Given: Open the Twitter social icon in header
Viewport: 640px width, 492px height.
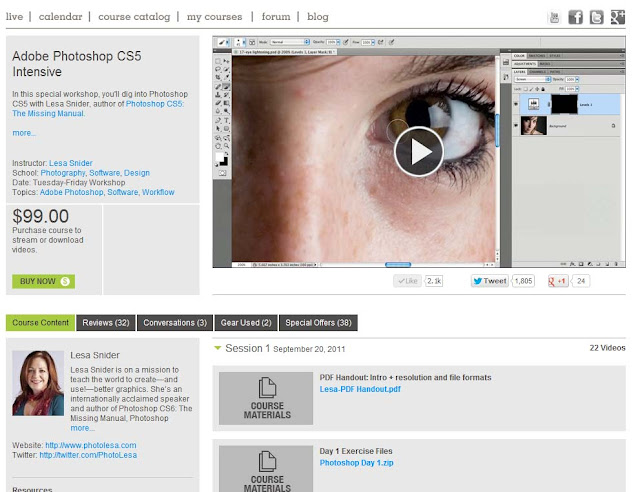Looking at the screenshot, I should click(x=596, y=17).
